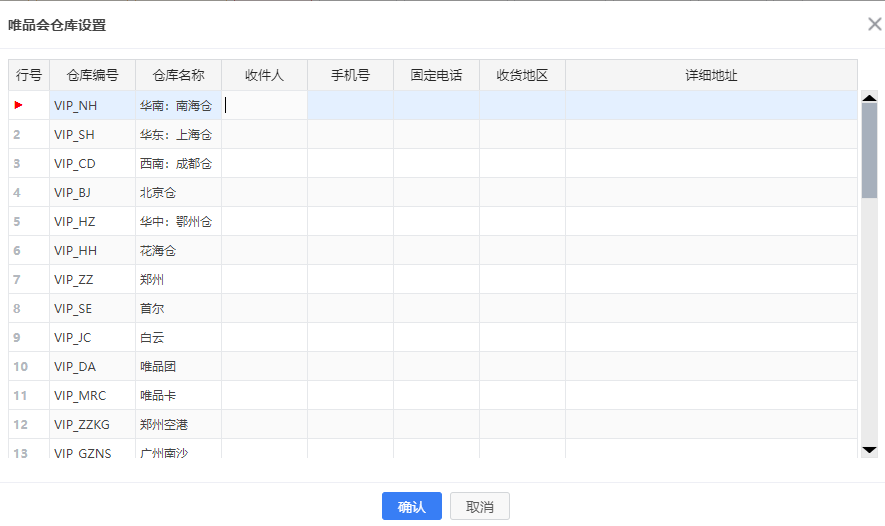Close the 唯品会仓库设置 dialog with X
This screenshot has height=526, width=885.
pos(874,24)
